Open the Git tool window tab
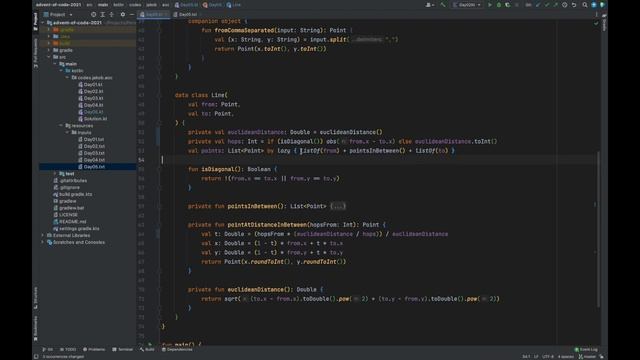 click(x=48, y=349)
